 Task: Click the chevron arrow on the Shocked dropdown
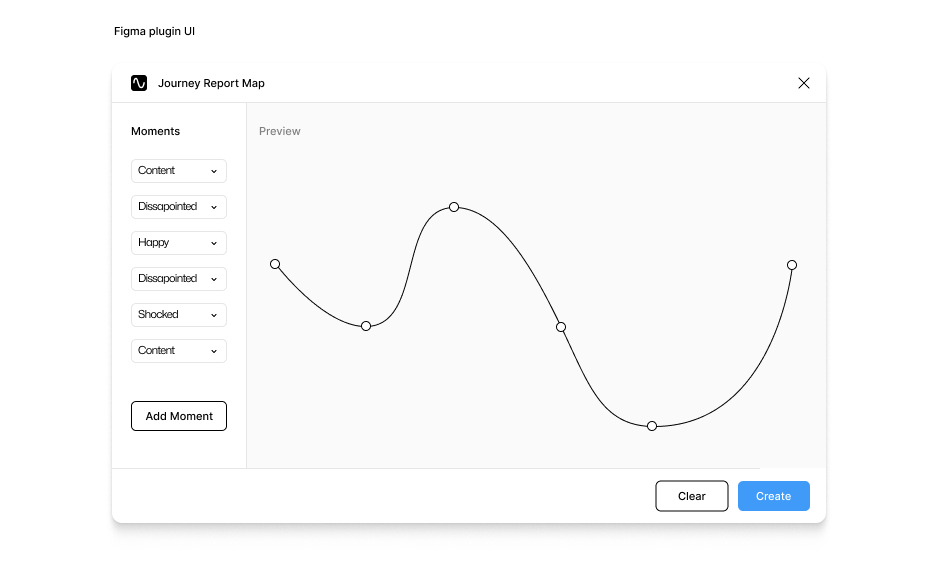click(x=214, y=315)
